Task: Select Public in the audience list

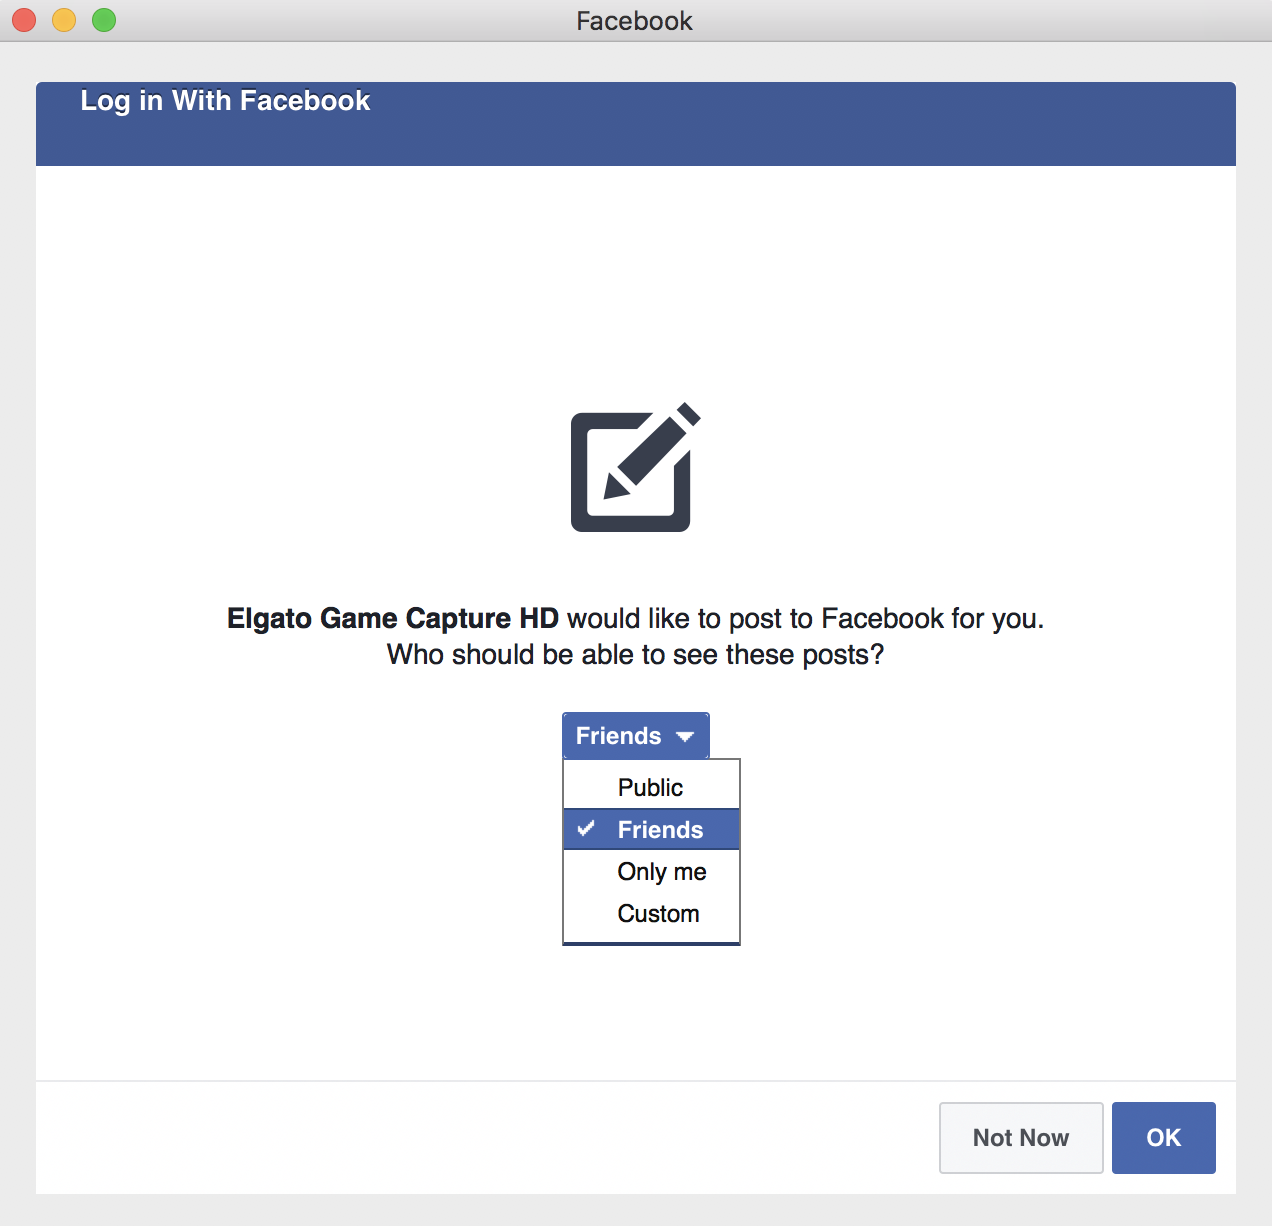Action: click(650, 787)
